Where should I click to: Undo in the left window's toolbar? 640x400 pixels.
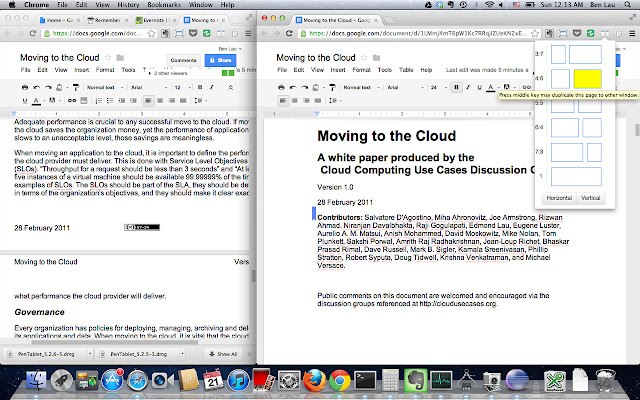37,87
